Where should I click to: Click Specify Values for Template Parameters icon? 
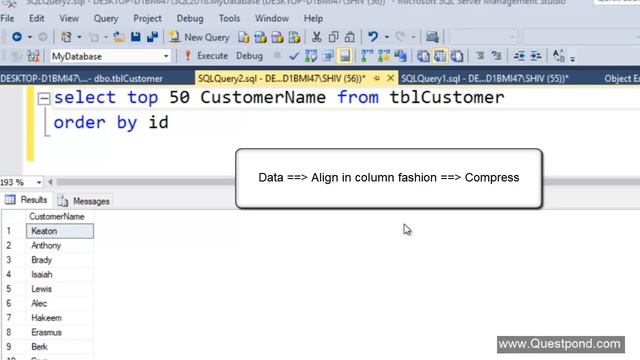(x=558, y=56)
